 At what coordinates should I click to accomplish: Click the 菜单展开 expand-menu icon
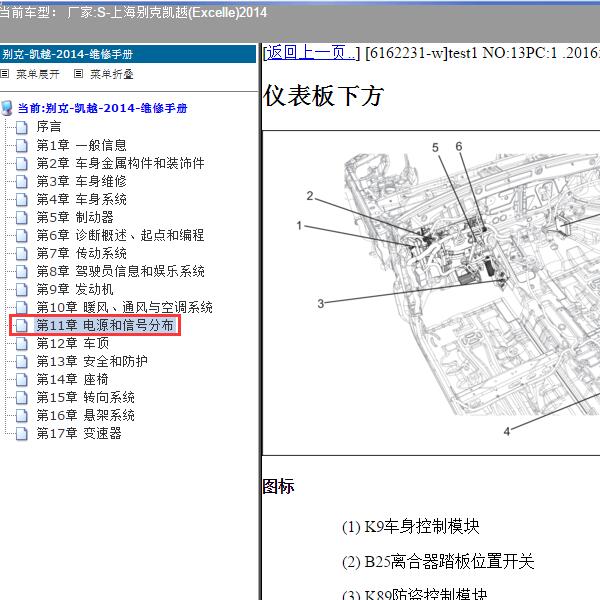(x=5, y=73)
